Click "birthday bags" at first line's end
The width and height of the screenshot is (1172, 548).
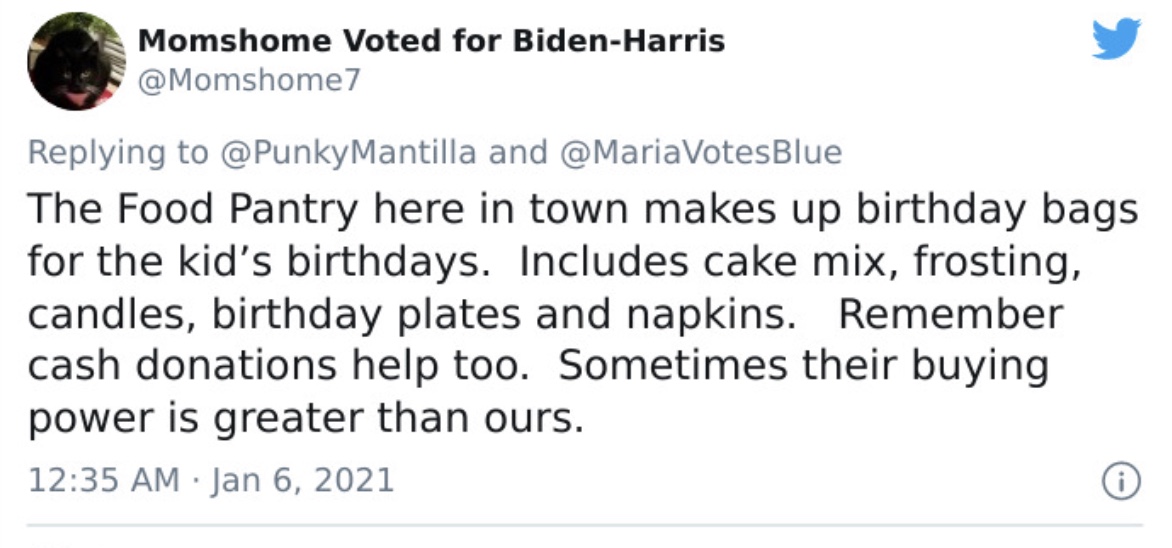click(x=996, y=209)
